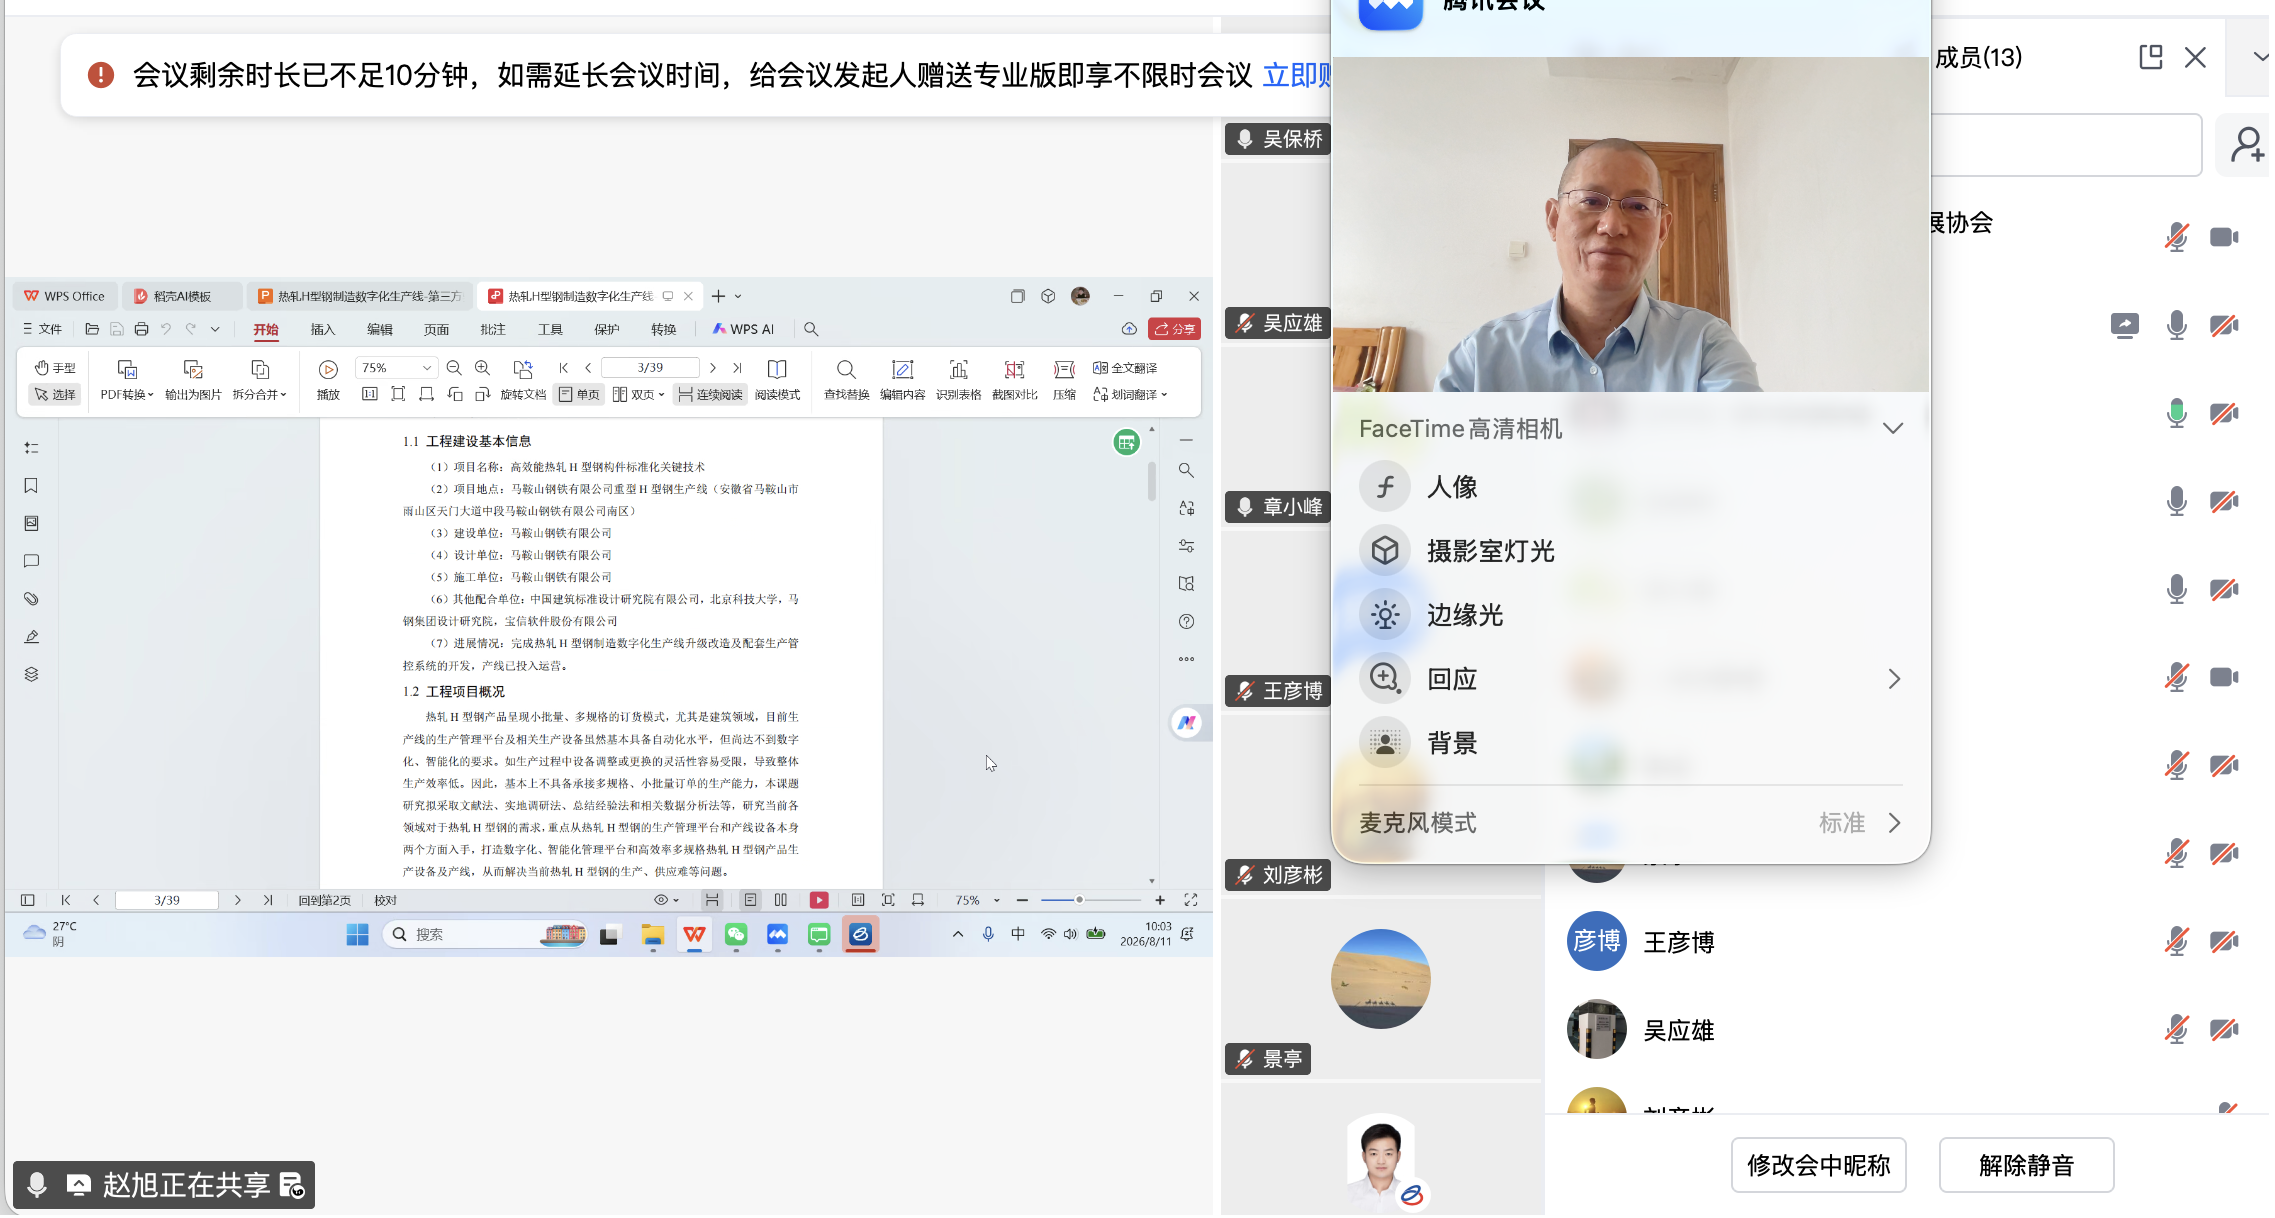Screen dimensions: 2275x1218
Task: Show hidden tray icons in Windows taskbar
Action: point(958,934)
